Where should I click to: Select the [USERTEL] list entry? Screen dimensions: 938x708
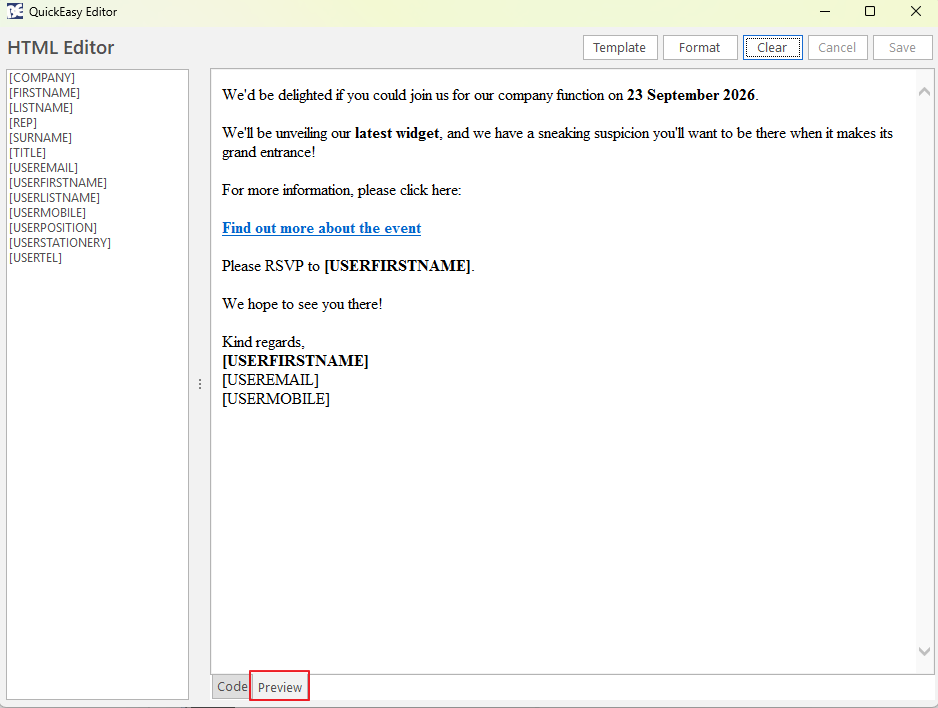[x=35, y=258]
